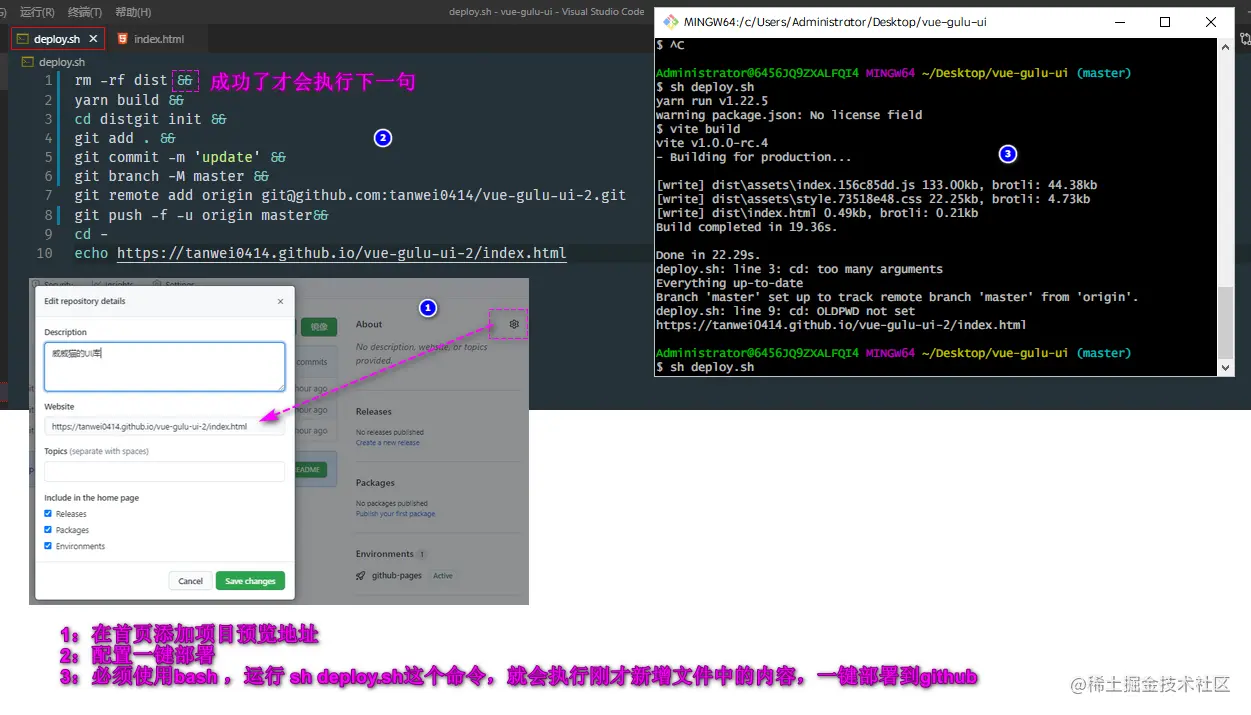
Task: Close the deploy.sh editor tab
Action: (x=93, y=39)
